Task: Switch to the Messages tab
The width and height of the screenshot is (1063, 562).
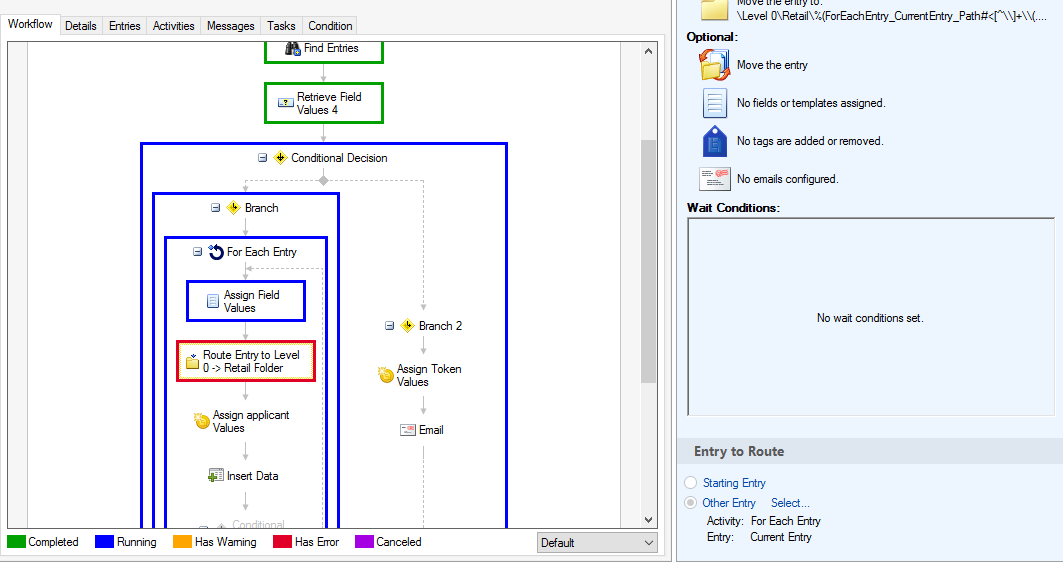Action: (230, 26)
